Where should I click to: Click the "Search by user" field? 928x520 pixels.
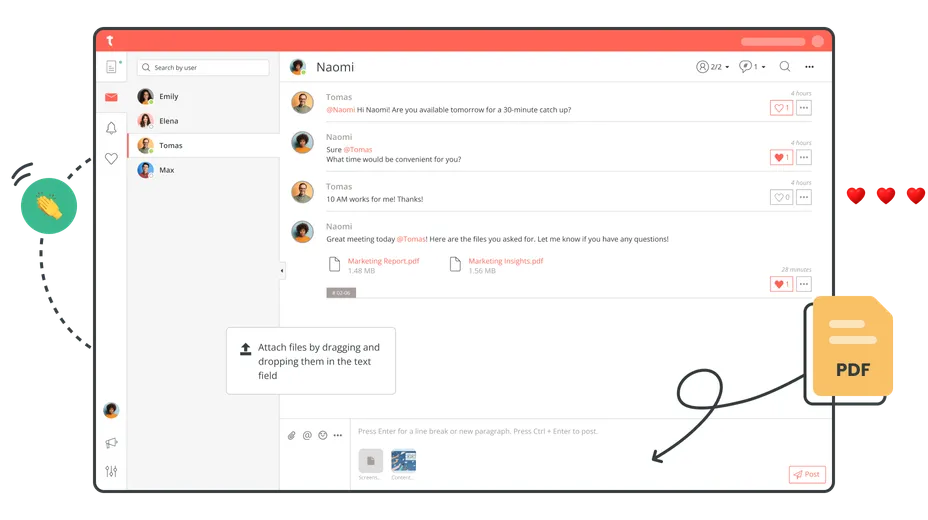pos(204,68)
